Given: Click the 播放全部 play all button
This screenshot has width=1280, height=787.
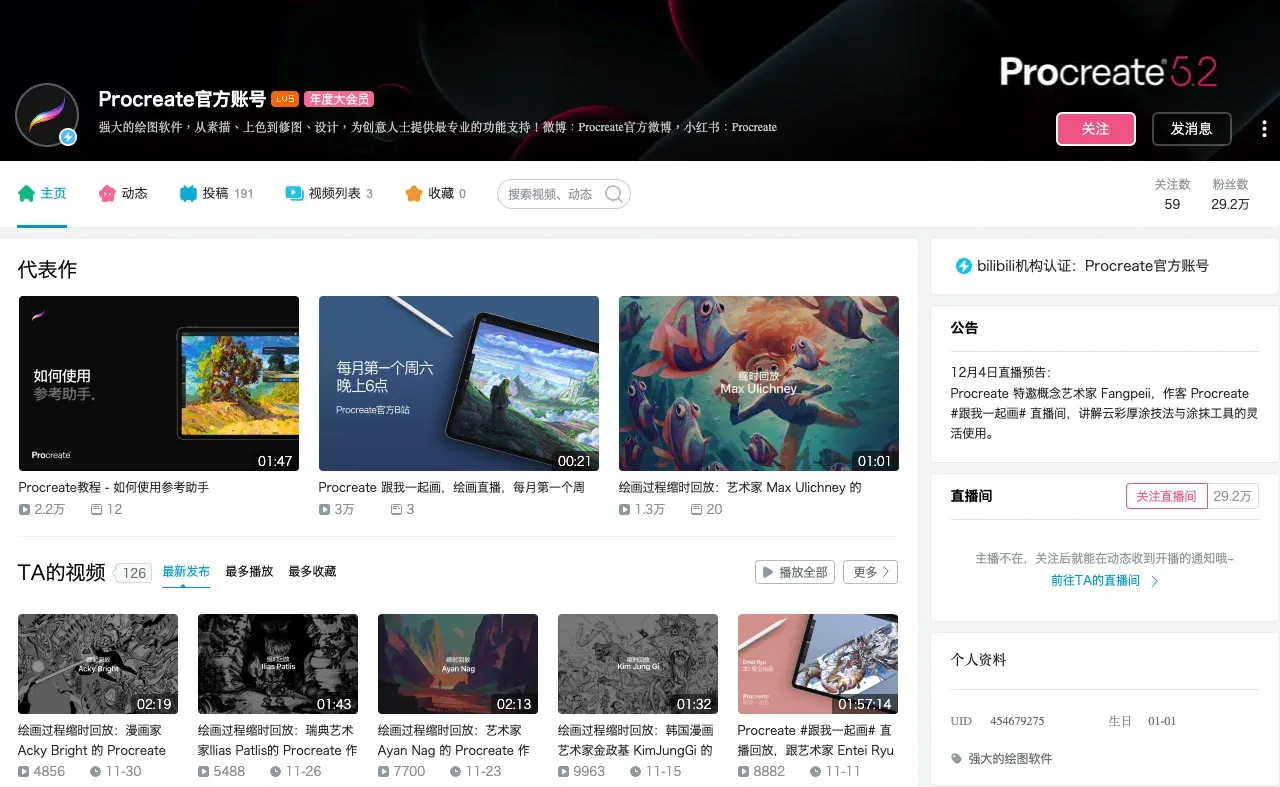Looking at the screenshot, I should click(795, 572).
